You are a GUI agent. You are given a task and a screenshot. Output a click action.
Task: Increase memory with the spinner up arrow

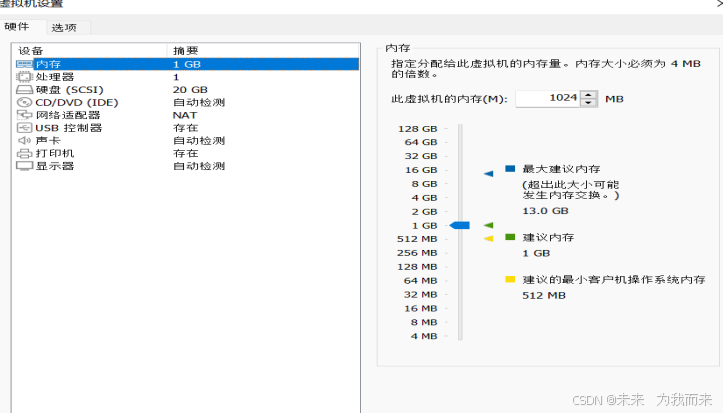[588, 94]
